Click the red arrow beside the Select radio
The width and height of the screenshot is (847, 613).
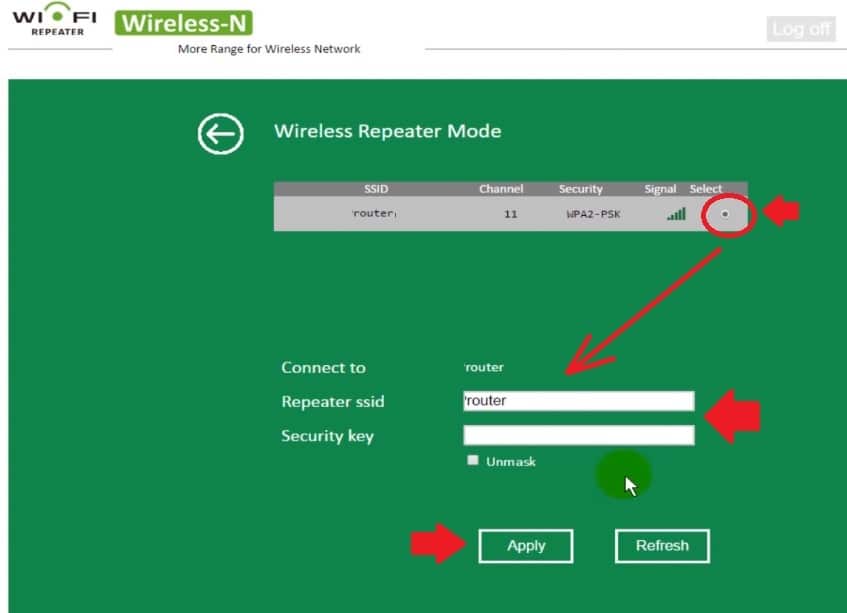pyautogui.click(x=782, y=211)
